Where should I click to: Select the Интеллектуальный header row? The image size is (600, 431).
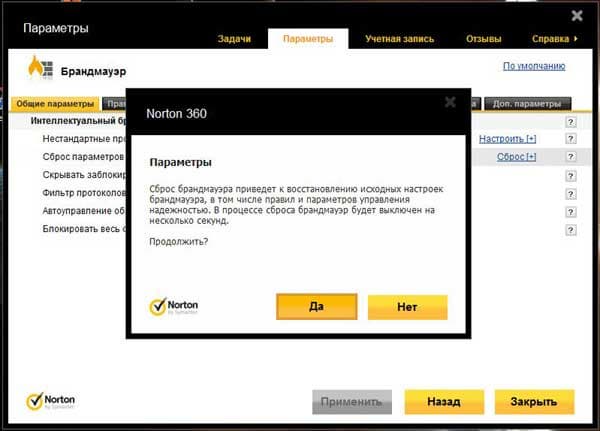coord(78,121)
